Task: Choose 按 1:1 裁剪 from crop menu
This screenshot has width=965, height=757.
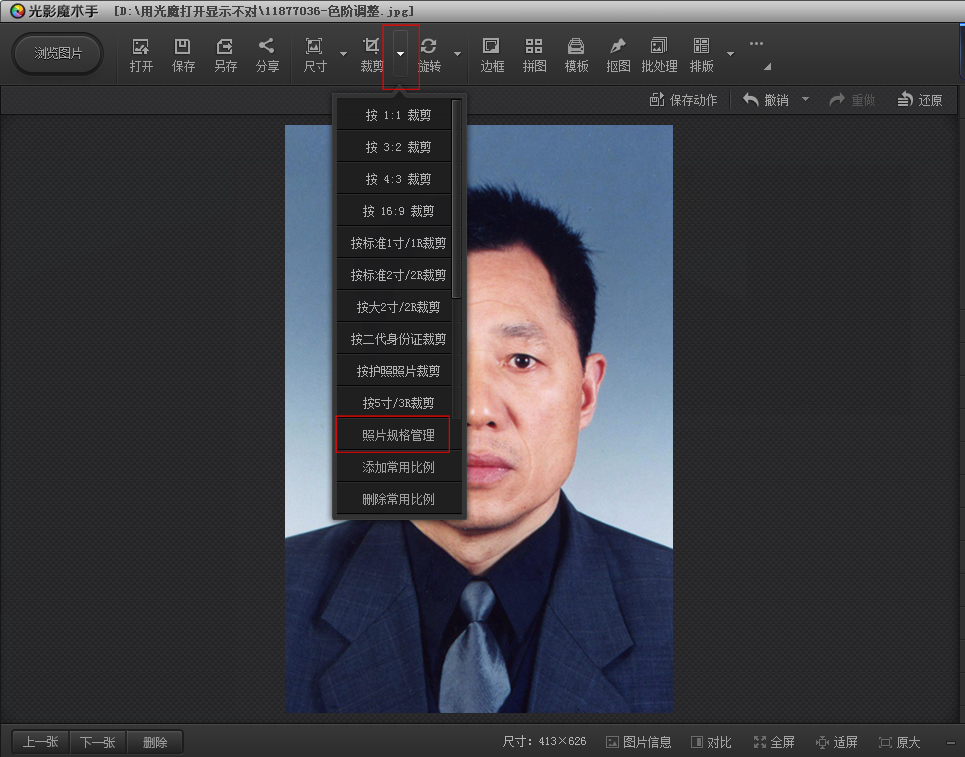Action: click(394, 115)
